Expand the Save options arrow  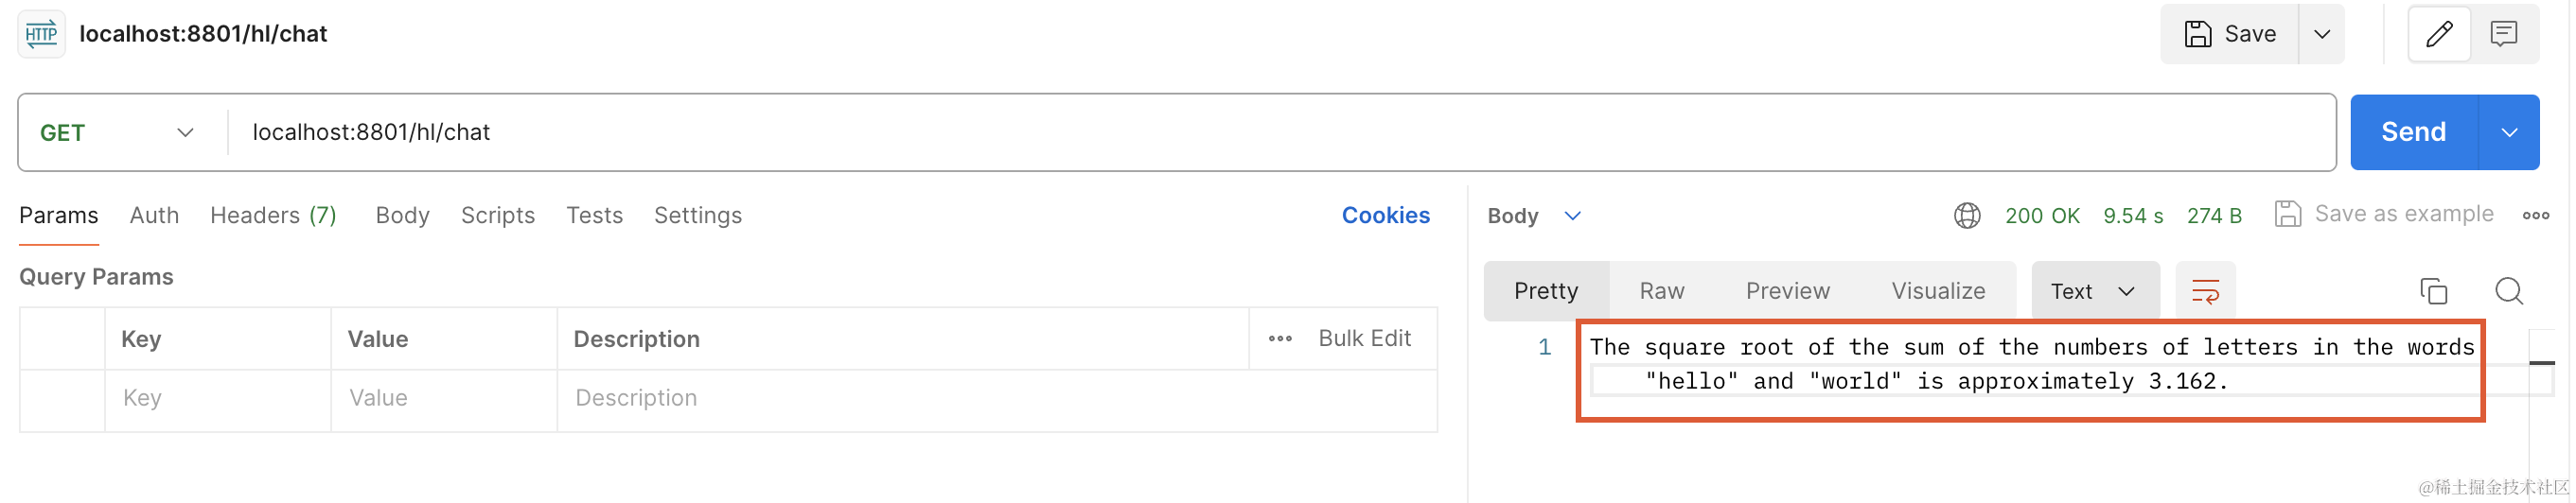[2322, 34]
